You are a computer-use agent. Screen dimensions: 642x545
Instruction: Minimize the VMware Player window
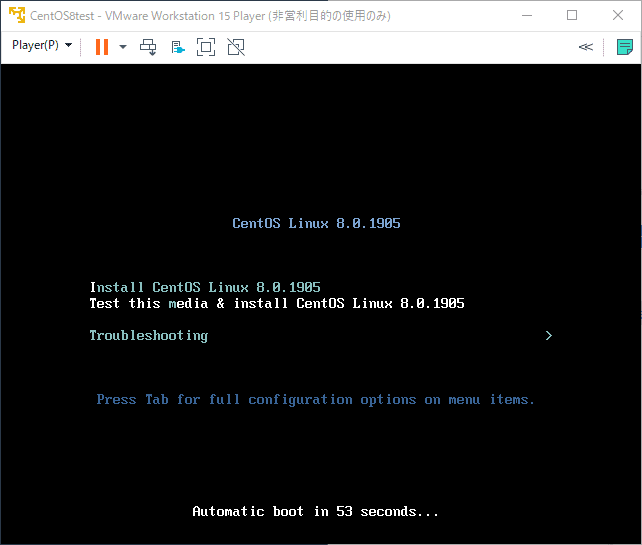pos(527,15)
